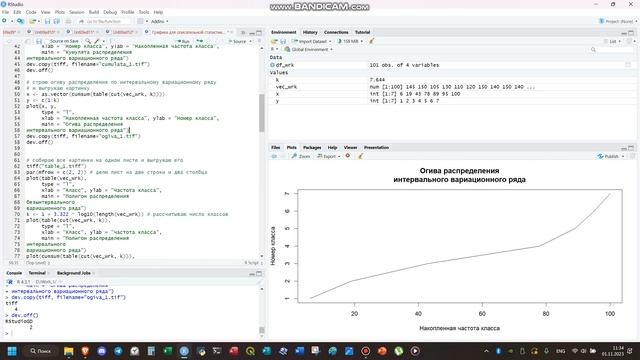
Task: Open the Tools menu
Action: [144, 12]
